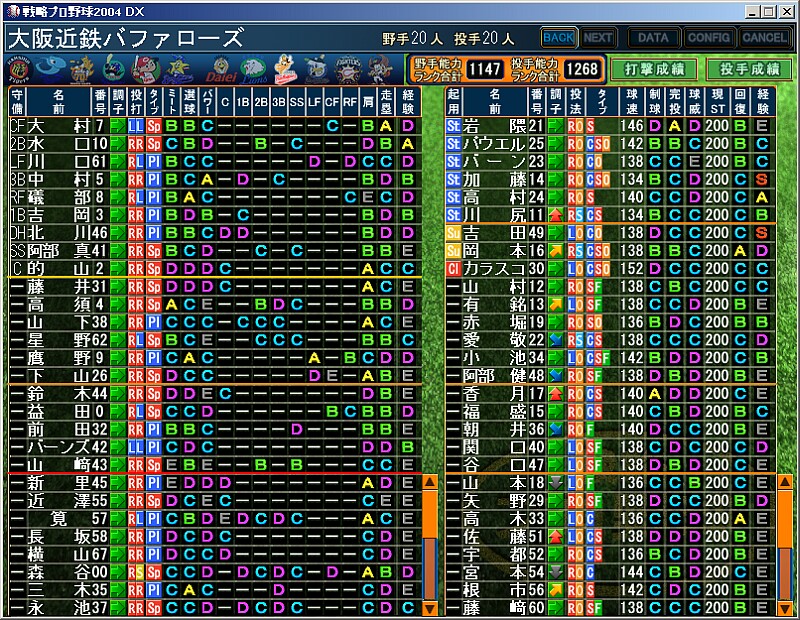Click 大村's green condition arrow icon
This screenshot has width=800, height=620.
point(118,126)
